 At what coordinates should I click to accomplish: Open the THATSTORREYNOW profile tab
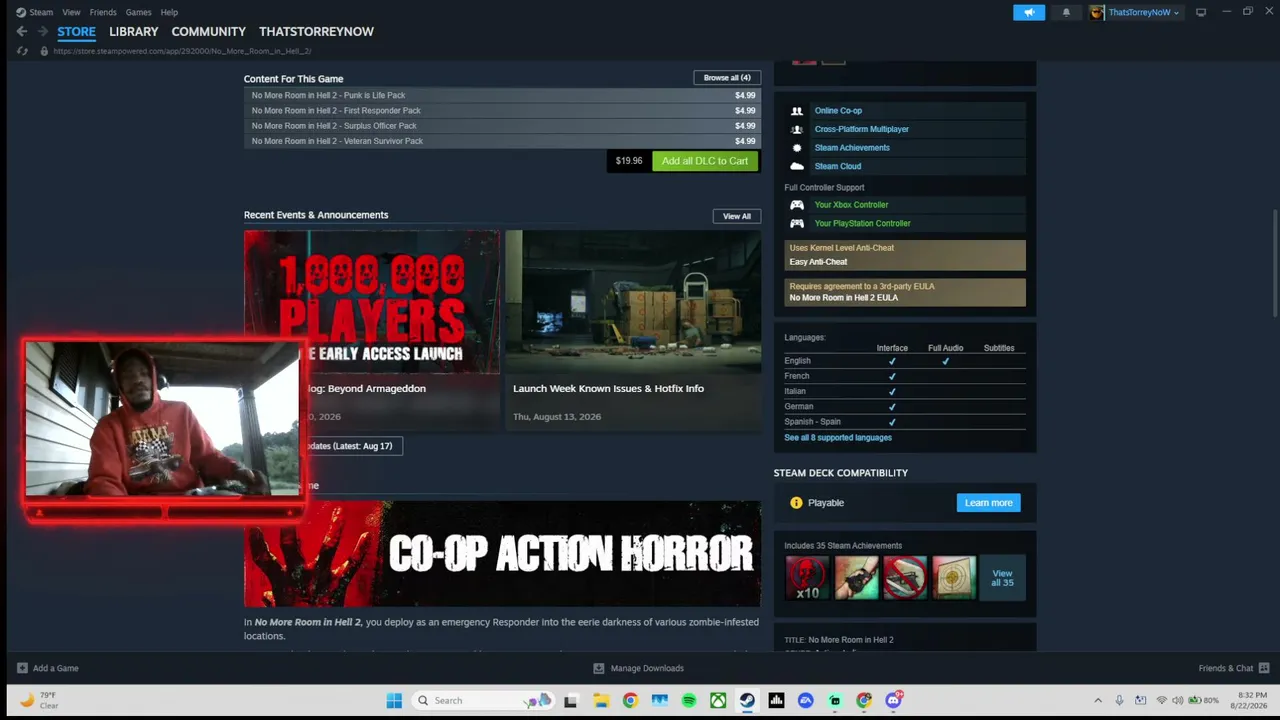click(316, 31)
